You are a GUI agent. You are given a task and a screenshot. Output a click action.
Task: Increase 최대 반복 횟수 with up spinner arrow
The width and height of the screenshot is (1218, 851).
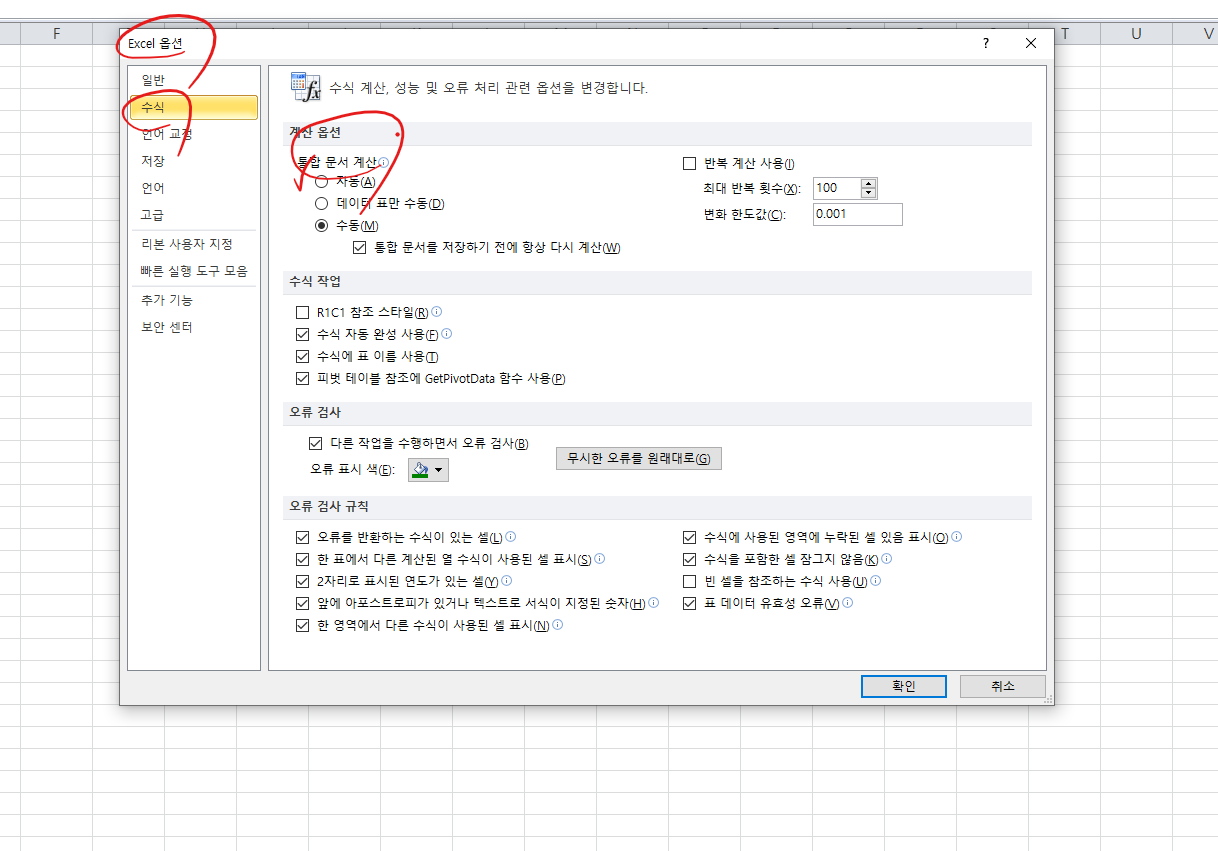pos(868,183)
